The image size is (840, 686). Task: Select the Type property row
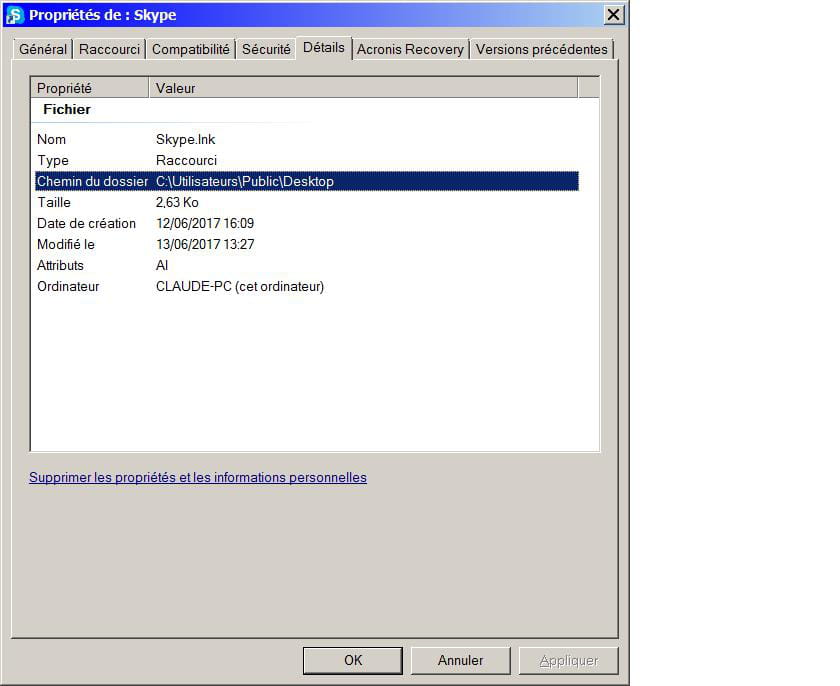307,160
